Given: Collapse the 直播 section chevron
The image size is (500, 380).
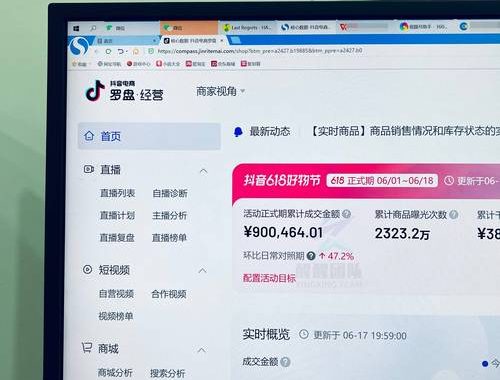Looking at the screenshot, I should tap(203, 171).
